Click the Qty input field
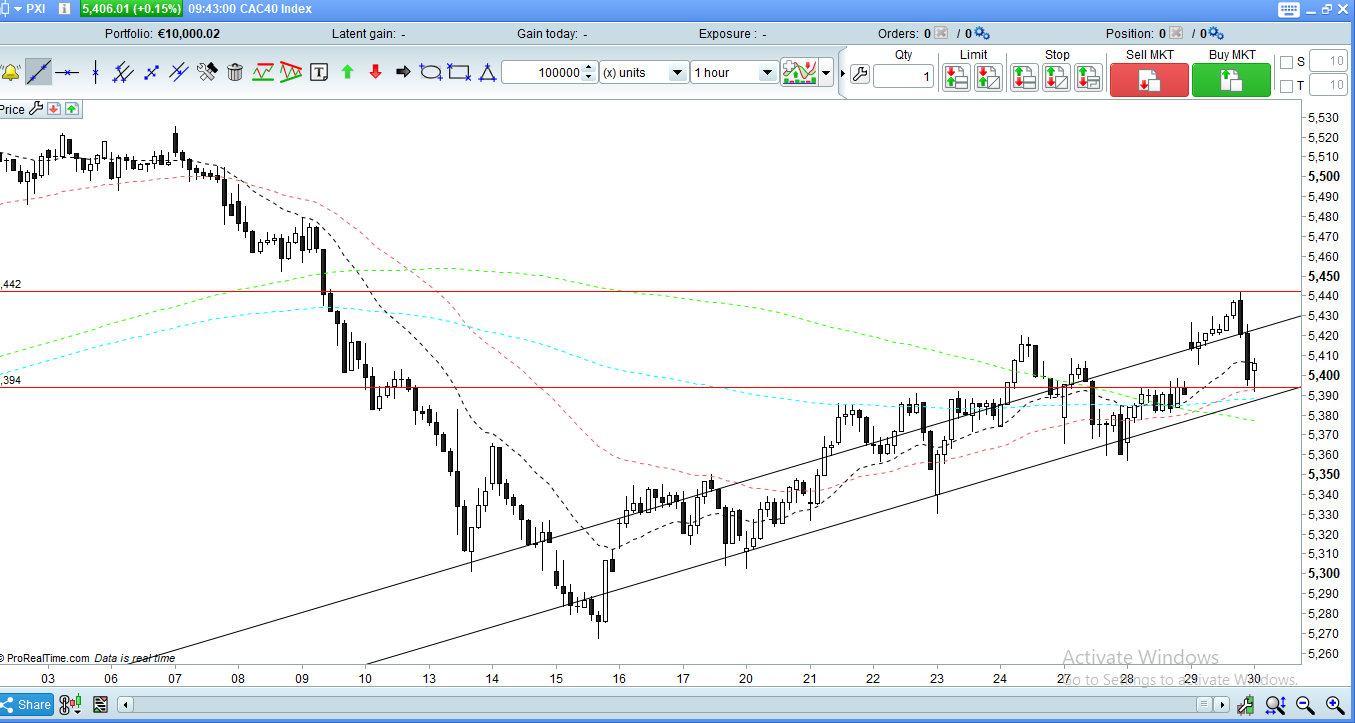Viewport: 1355px width, 723px height. tap(904, 76)
